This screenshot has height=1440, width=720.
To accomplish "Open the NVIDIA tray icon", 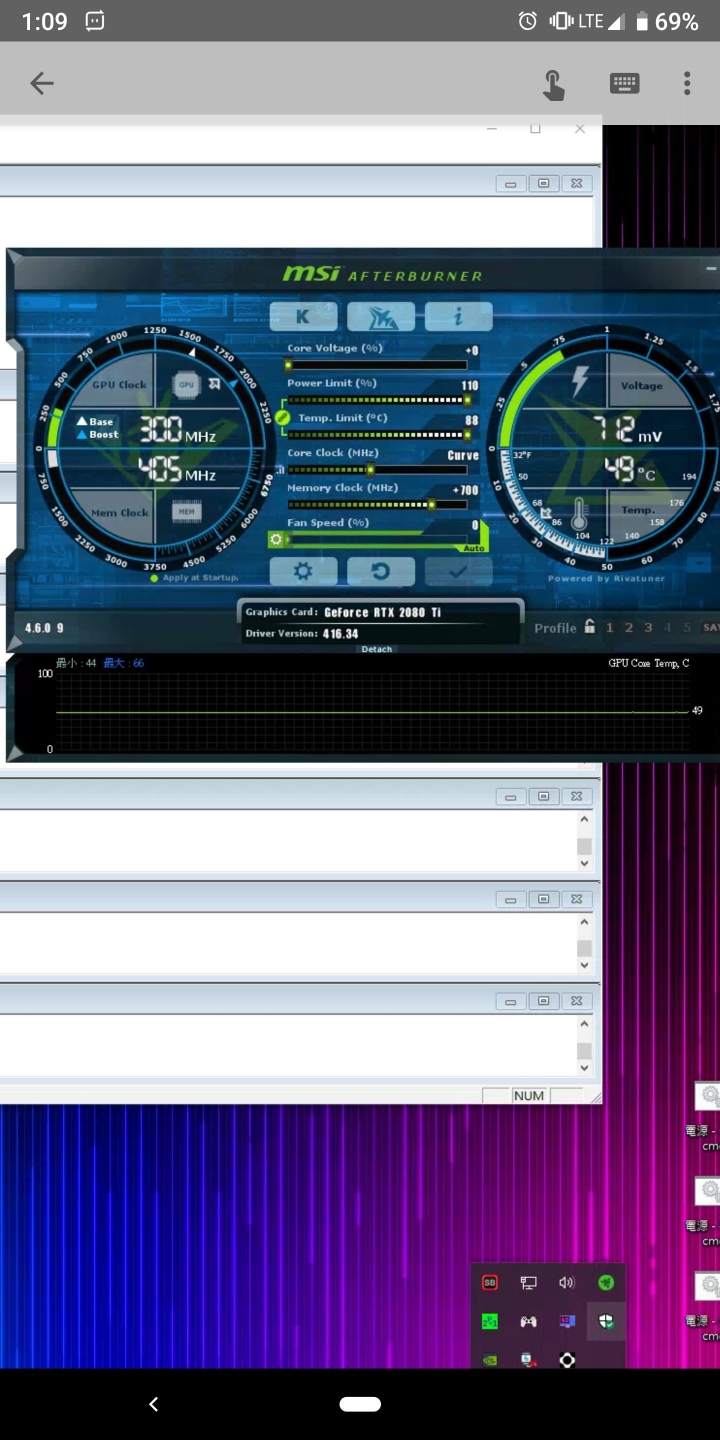I will pos(490,1360).
